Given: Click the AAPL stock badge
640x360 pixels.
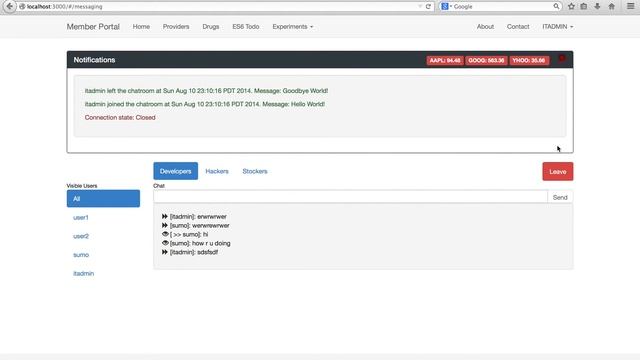Looking at the screenshot, I should click(x=445, y=60).
